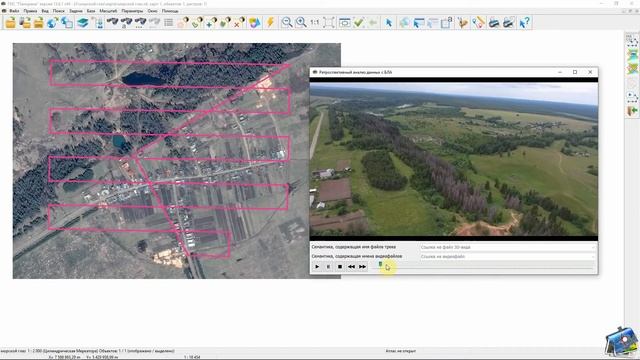Click the aerial video preview frame
Image resolution: width=640 pixels, height=360 pixels.
click(454, 159)
